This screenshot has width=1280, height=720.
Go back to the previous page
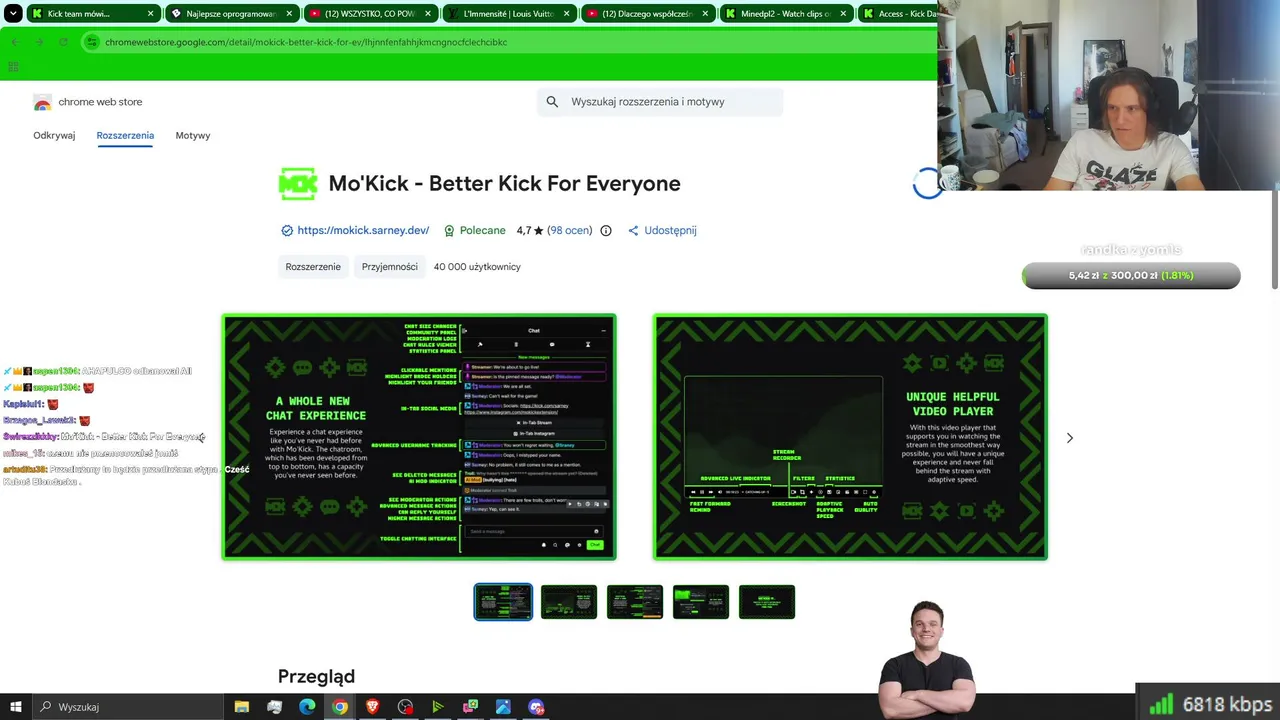pos(15,42)
